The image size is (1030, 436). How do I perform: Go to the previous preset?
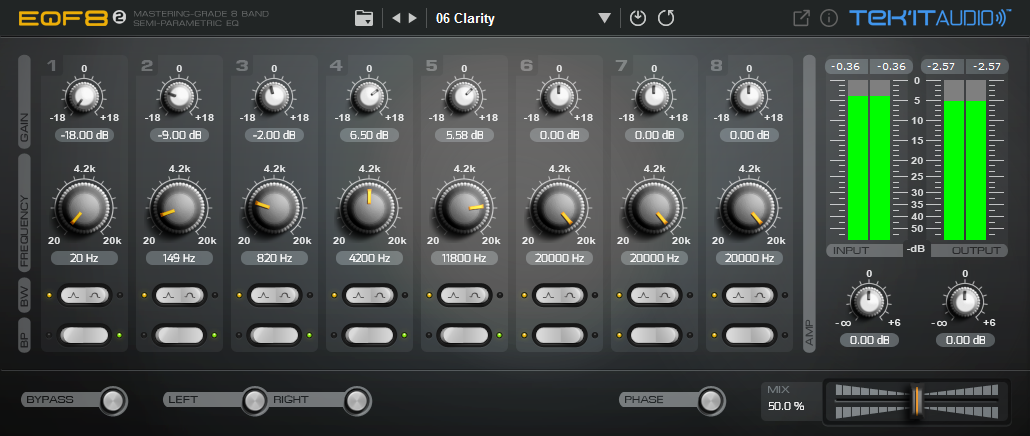pyautogui.click(x=396, y=18)
